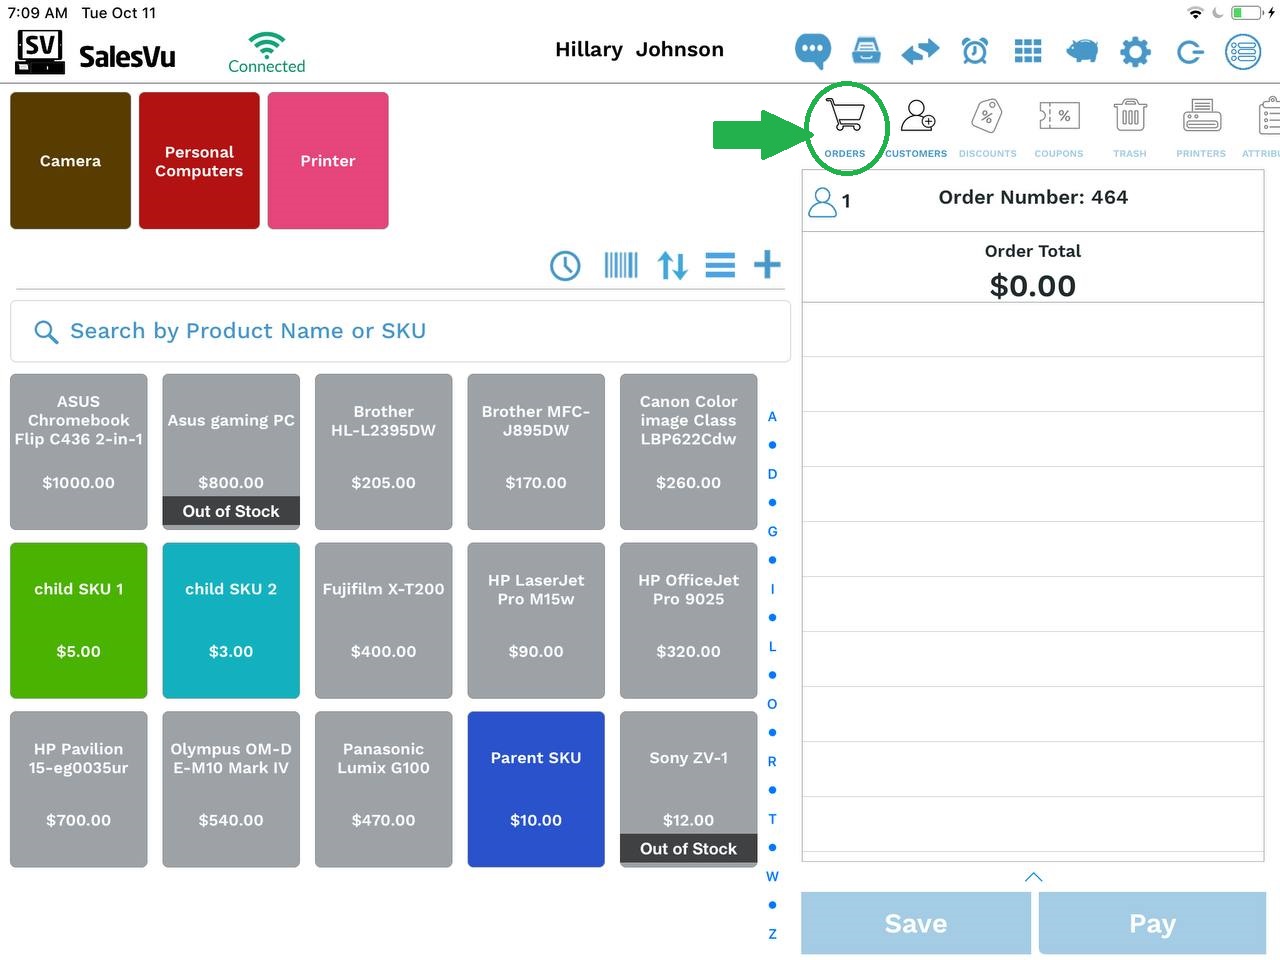The width and height of the screenshot is (1280, 960).
Task: Jump to letter Z in index
Action: coord(772,934)
